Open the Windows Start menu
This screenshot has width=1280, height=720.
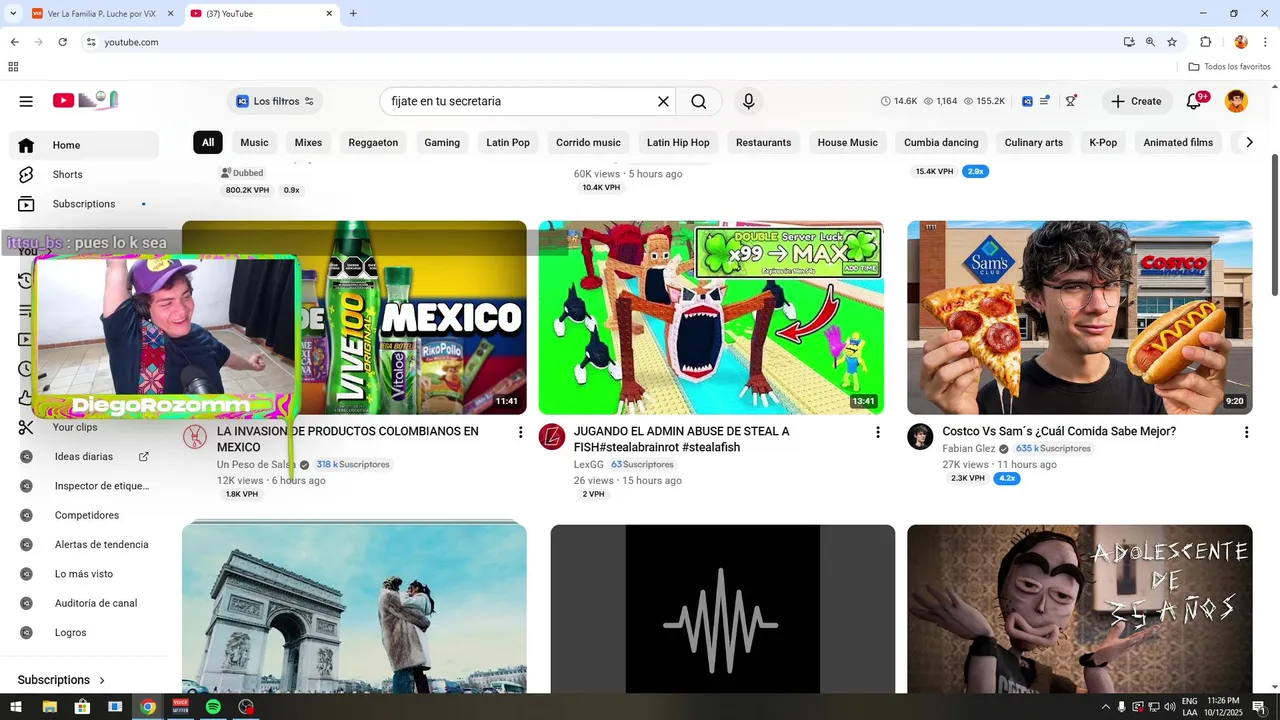pos(16,707)
